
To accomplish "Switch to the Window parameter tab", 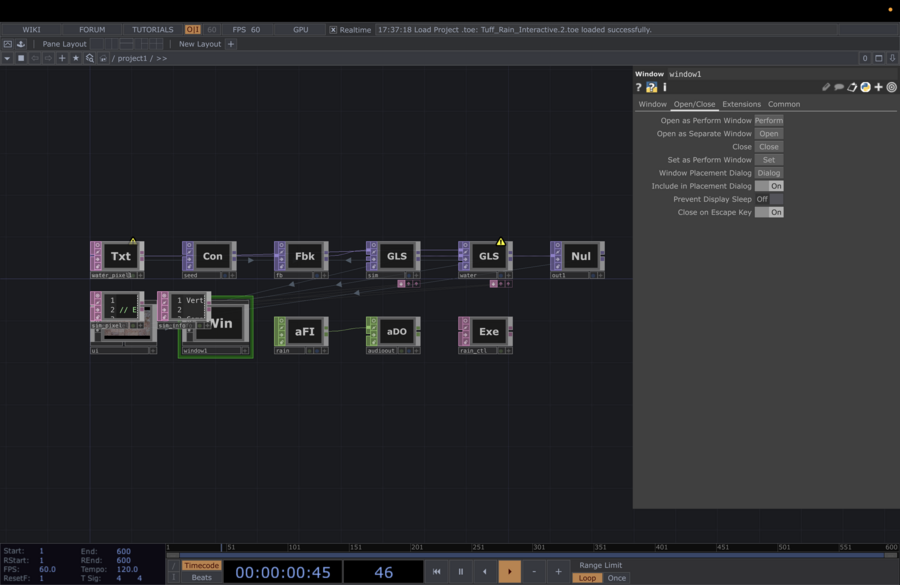I will pyautogui.click(x=653, y=104).
